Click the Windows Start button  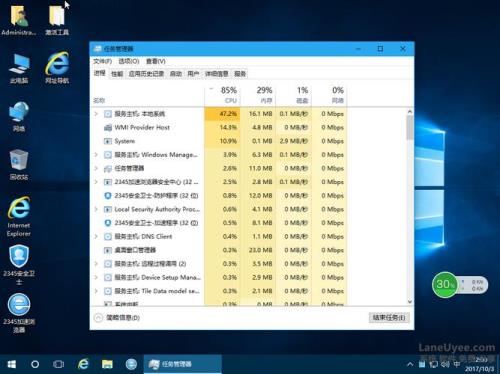pyautogui.click(x=12, y=364)
